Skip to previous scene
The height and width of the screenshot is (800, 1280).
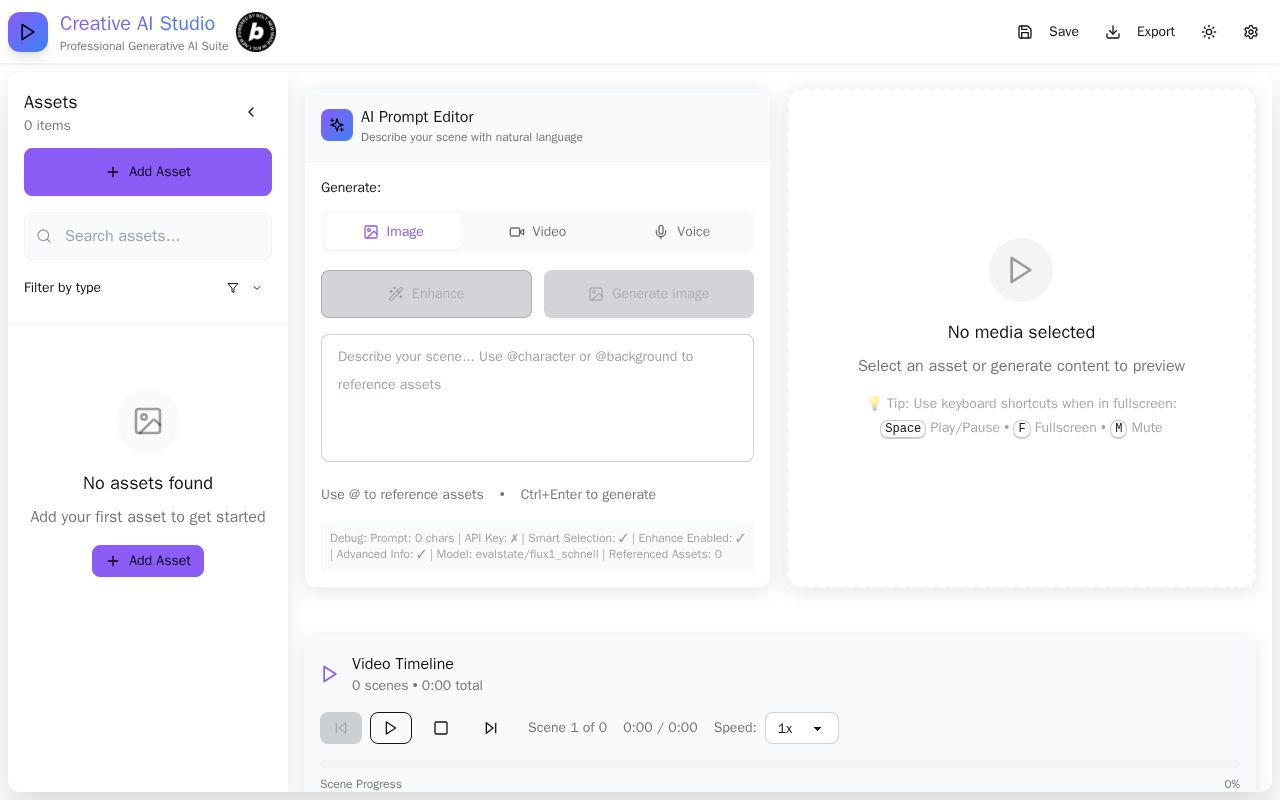[x=341, y=728]
